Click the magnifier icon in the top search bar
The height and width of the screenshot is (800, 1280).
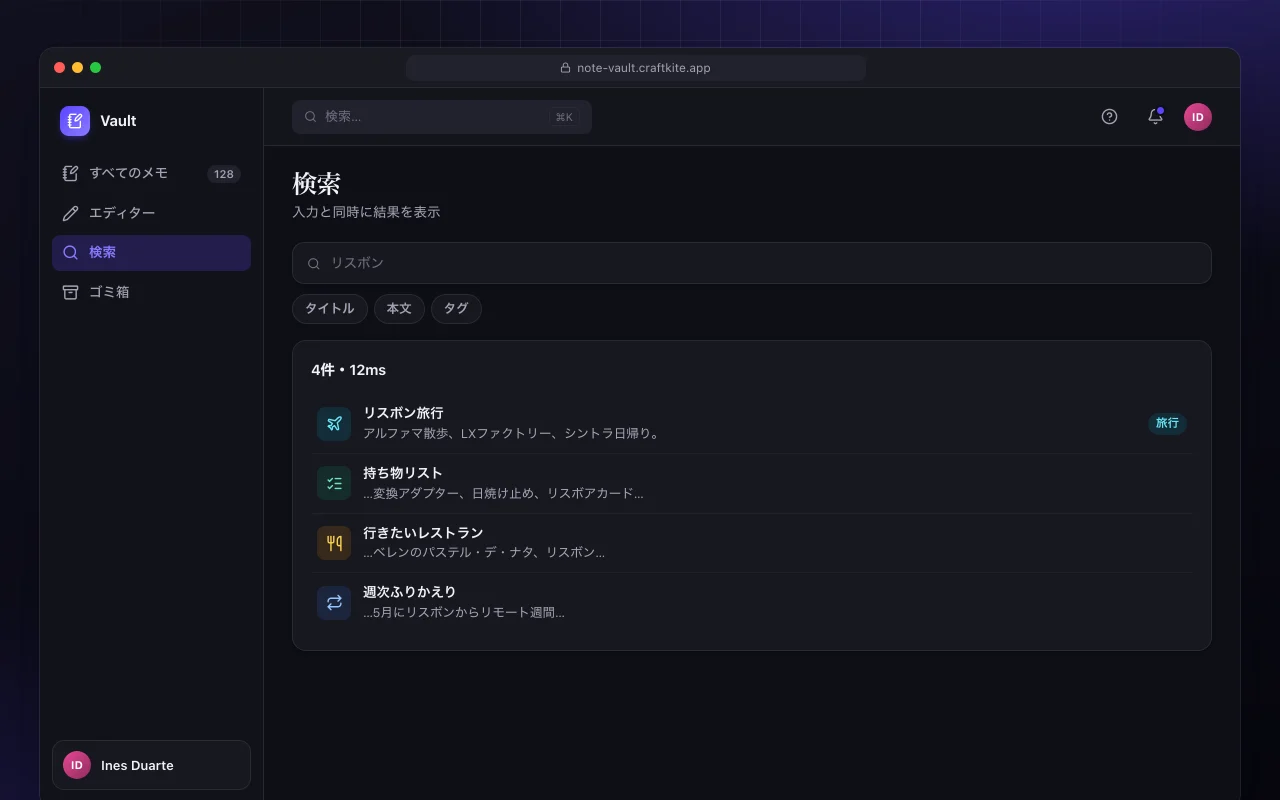(311, 117)
